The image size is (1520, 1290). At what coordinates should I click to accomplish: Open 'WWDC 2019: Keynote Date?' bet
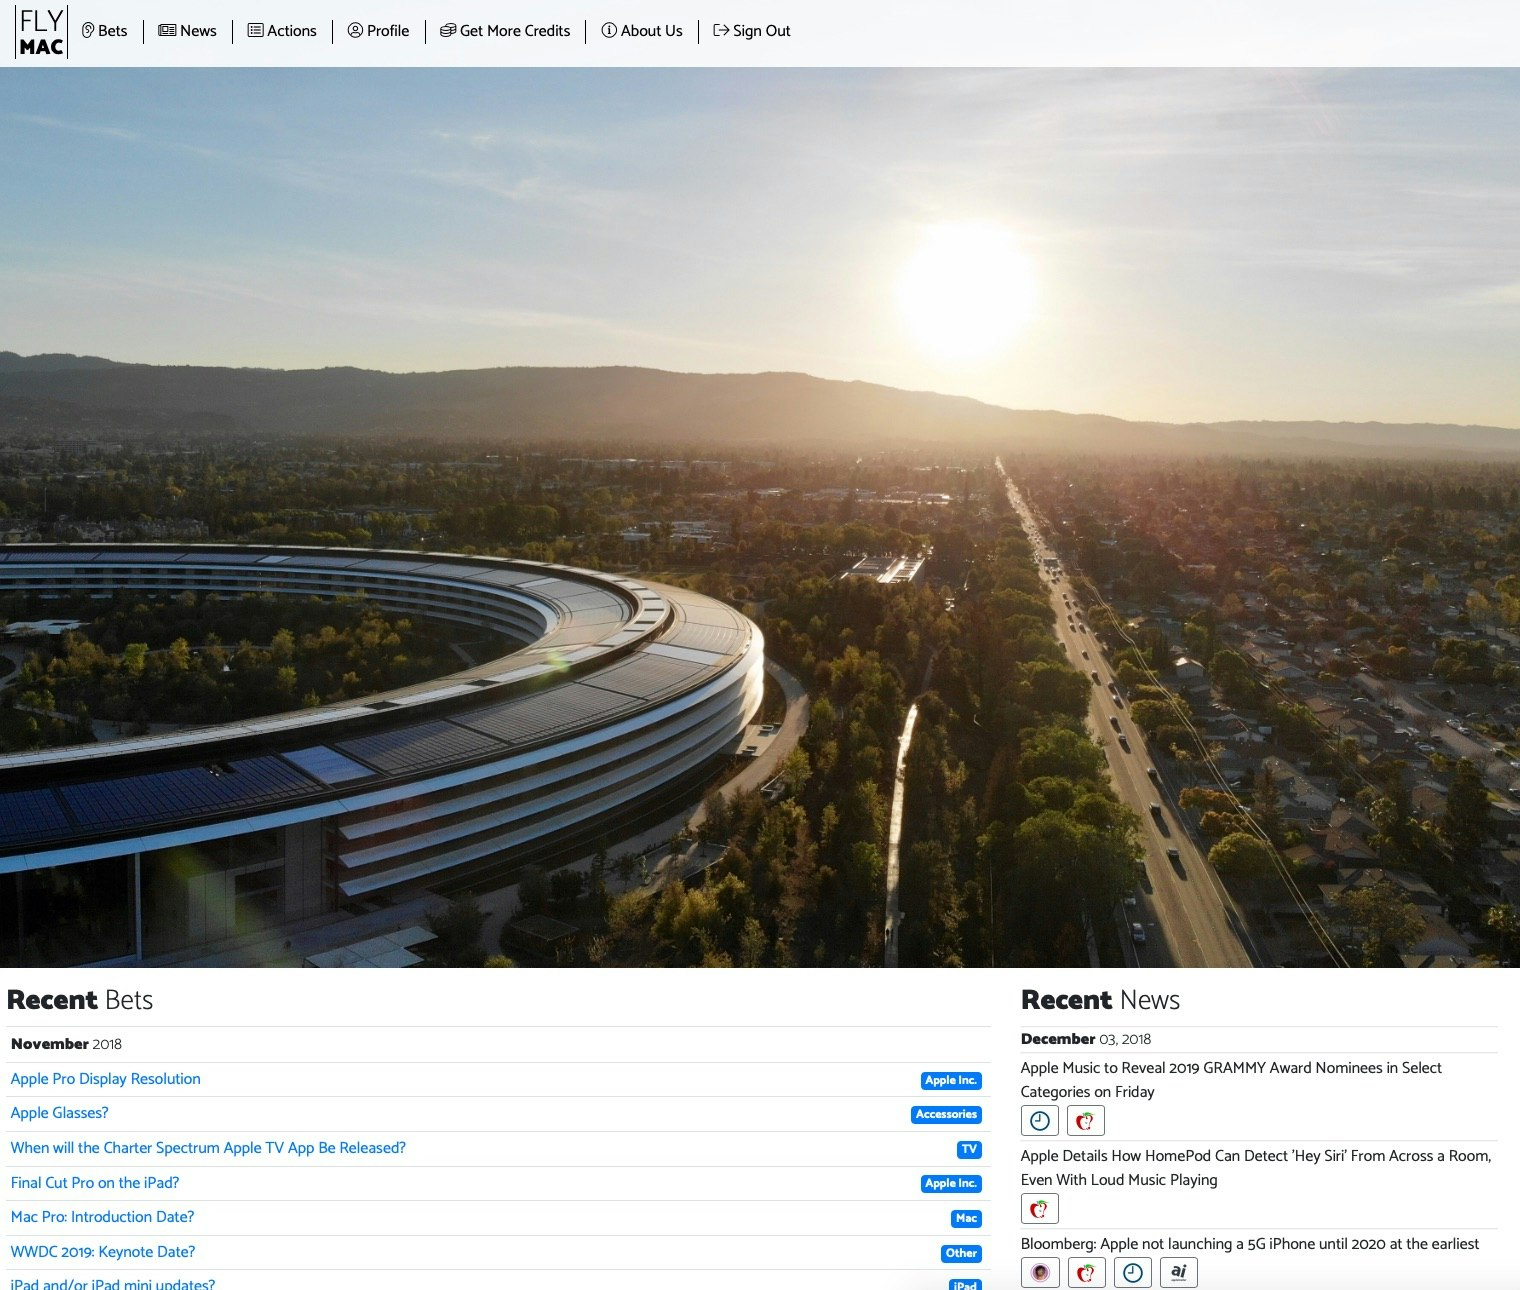(x=103, y=1251)
